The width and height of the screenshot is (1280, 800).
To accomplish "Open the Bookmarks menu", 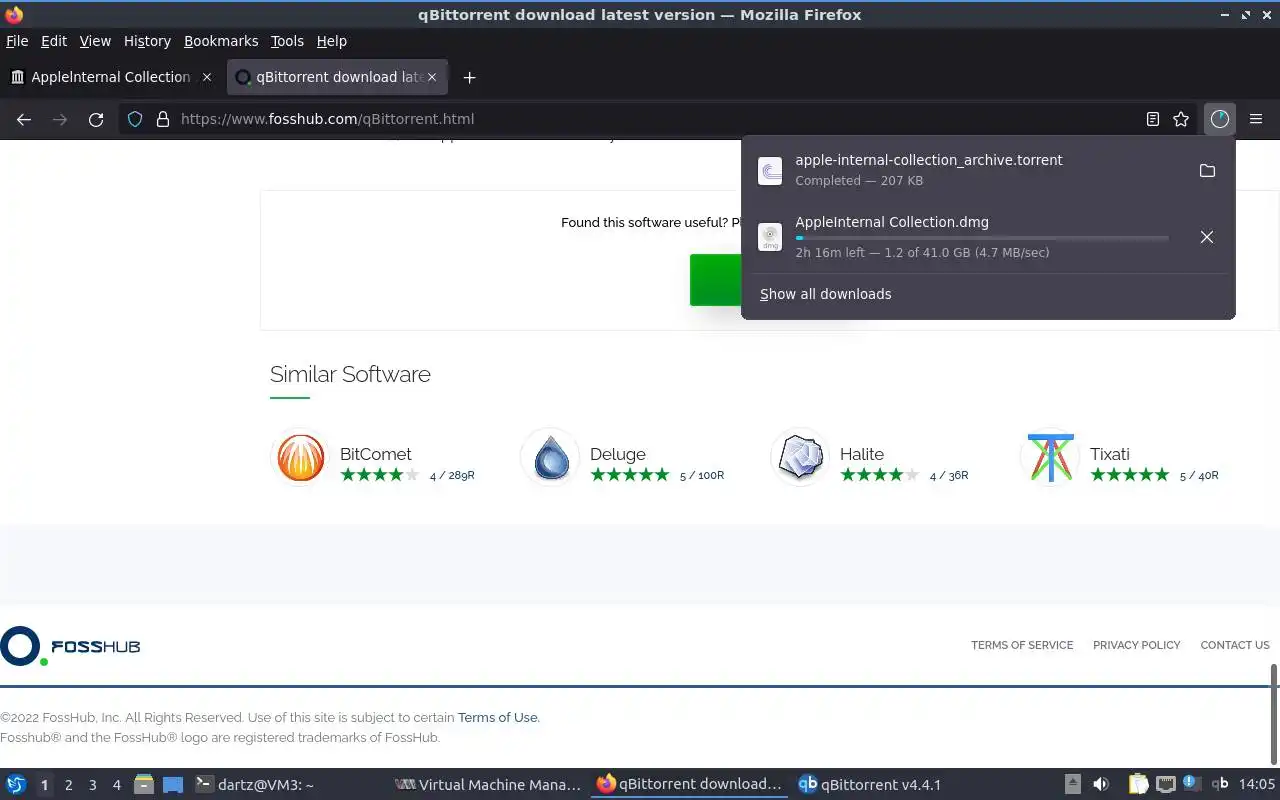I will point(221,41).
